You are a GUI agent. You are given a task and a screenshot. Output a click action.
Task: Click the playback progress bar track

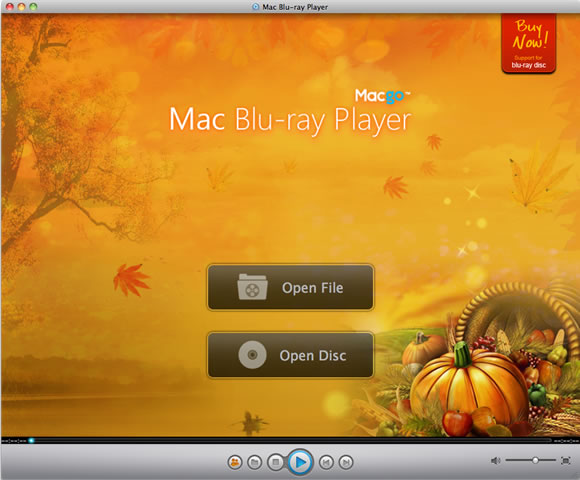(290, 440)
